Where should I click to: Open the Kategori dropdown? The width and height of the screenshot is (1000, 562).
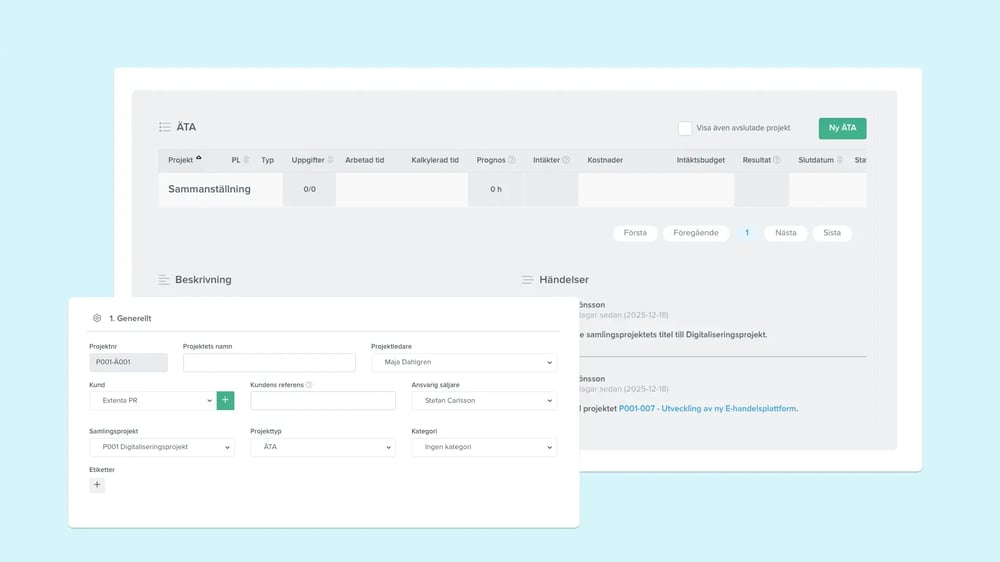tap(484, 447)
